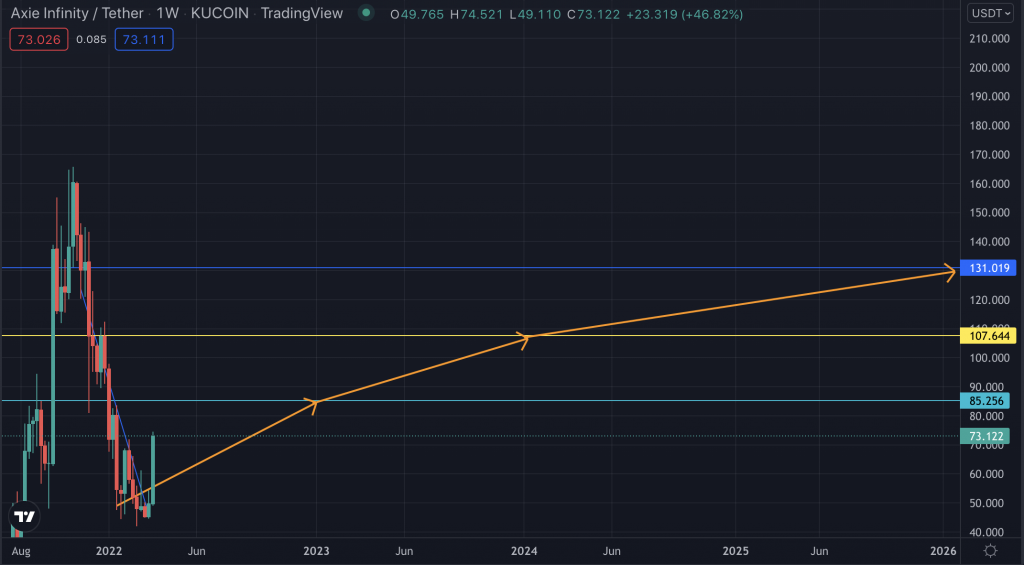Screen dimensions: 1024x565
Task: Click the TradingView logo icon
Action: [x=25, y=517]
